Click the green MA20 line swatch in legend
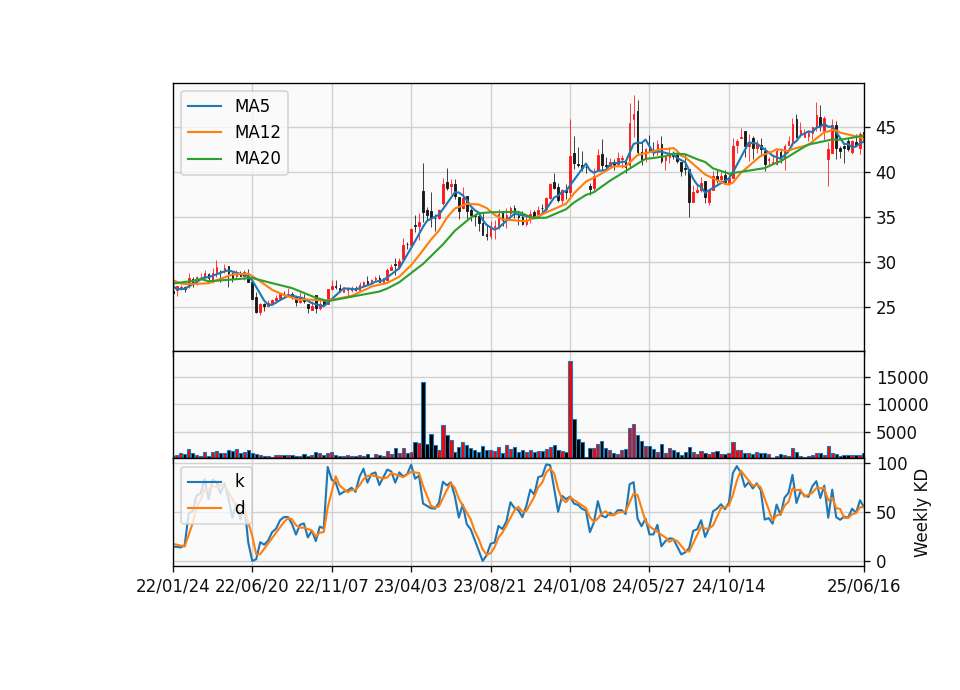The height and width of the screenshot is (690, 960). (204, 158)
